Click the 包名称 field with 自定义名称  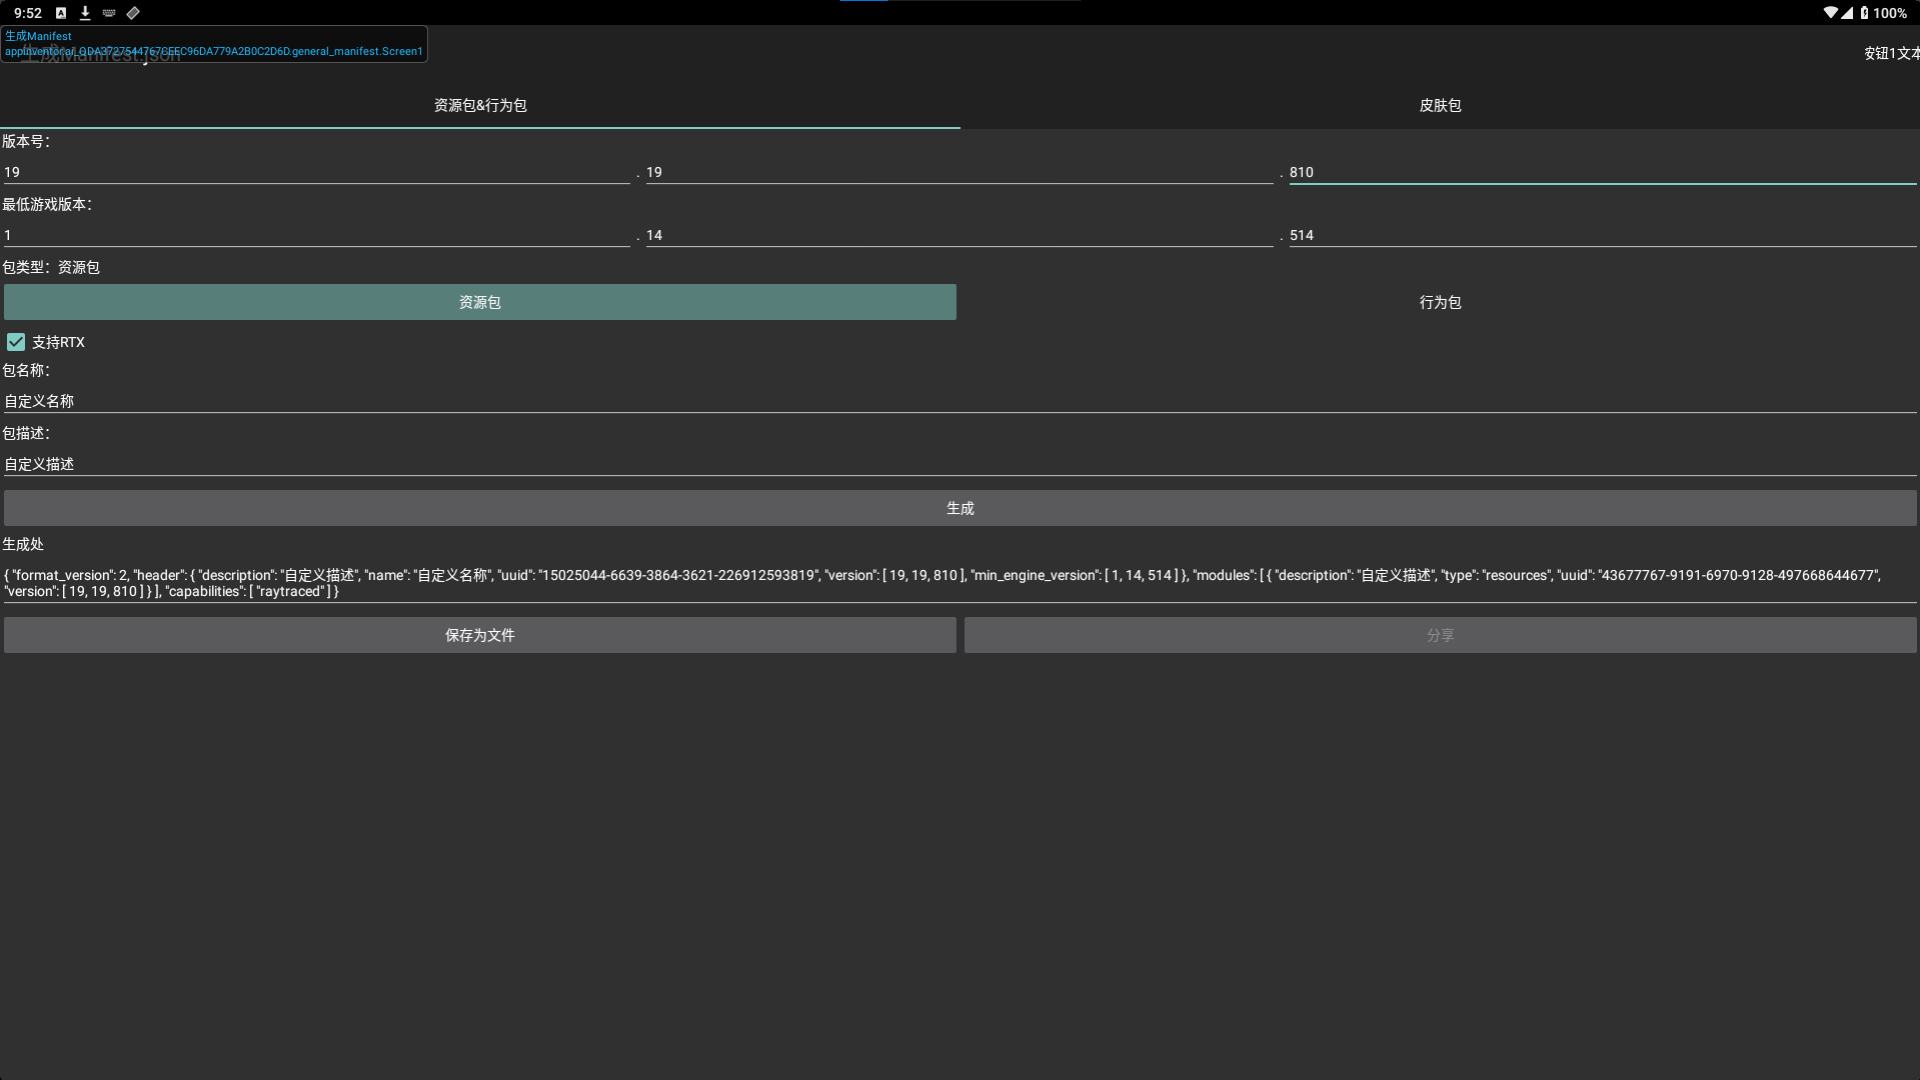click(x=960, y=401)
